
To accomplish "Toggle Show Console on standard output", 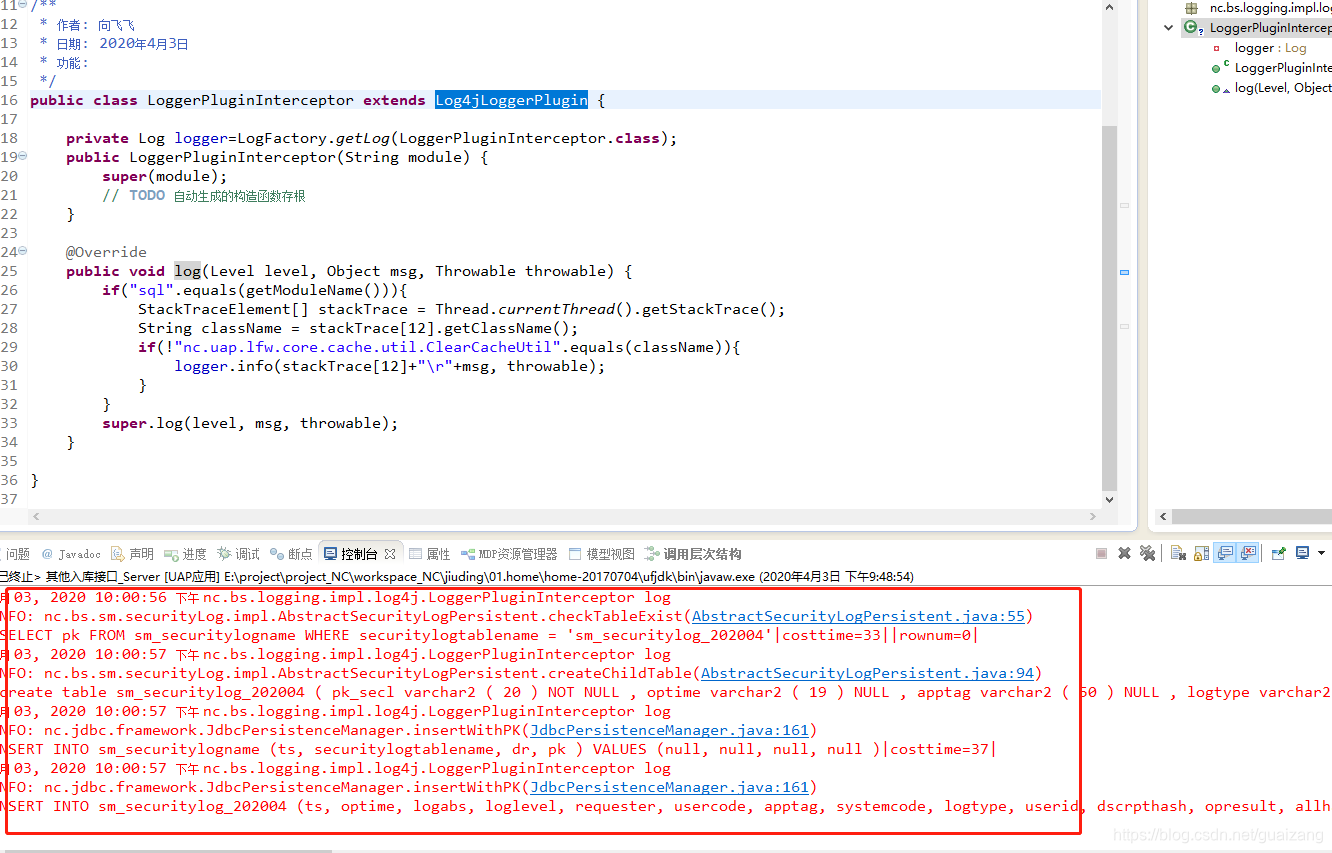I will [1225, 553].
